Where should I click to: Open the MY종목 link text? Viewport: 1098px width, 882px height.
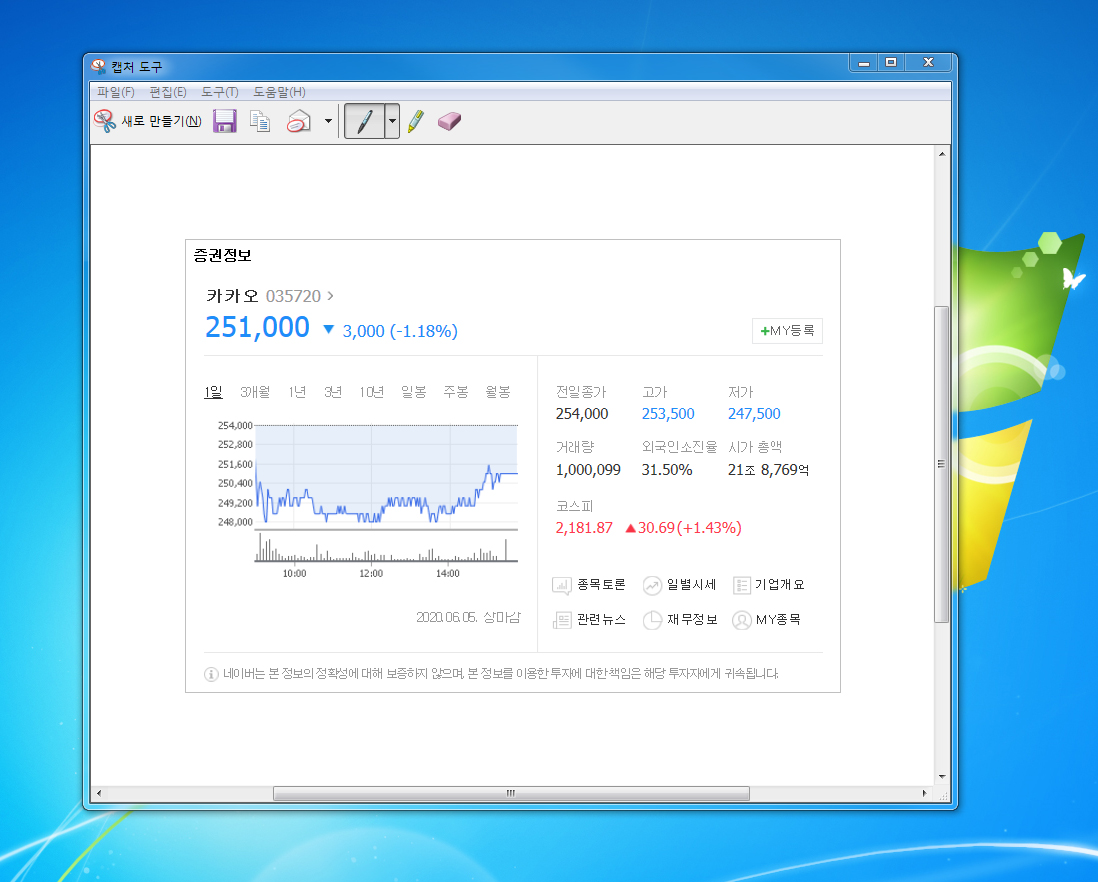tap(778, 620)
